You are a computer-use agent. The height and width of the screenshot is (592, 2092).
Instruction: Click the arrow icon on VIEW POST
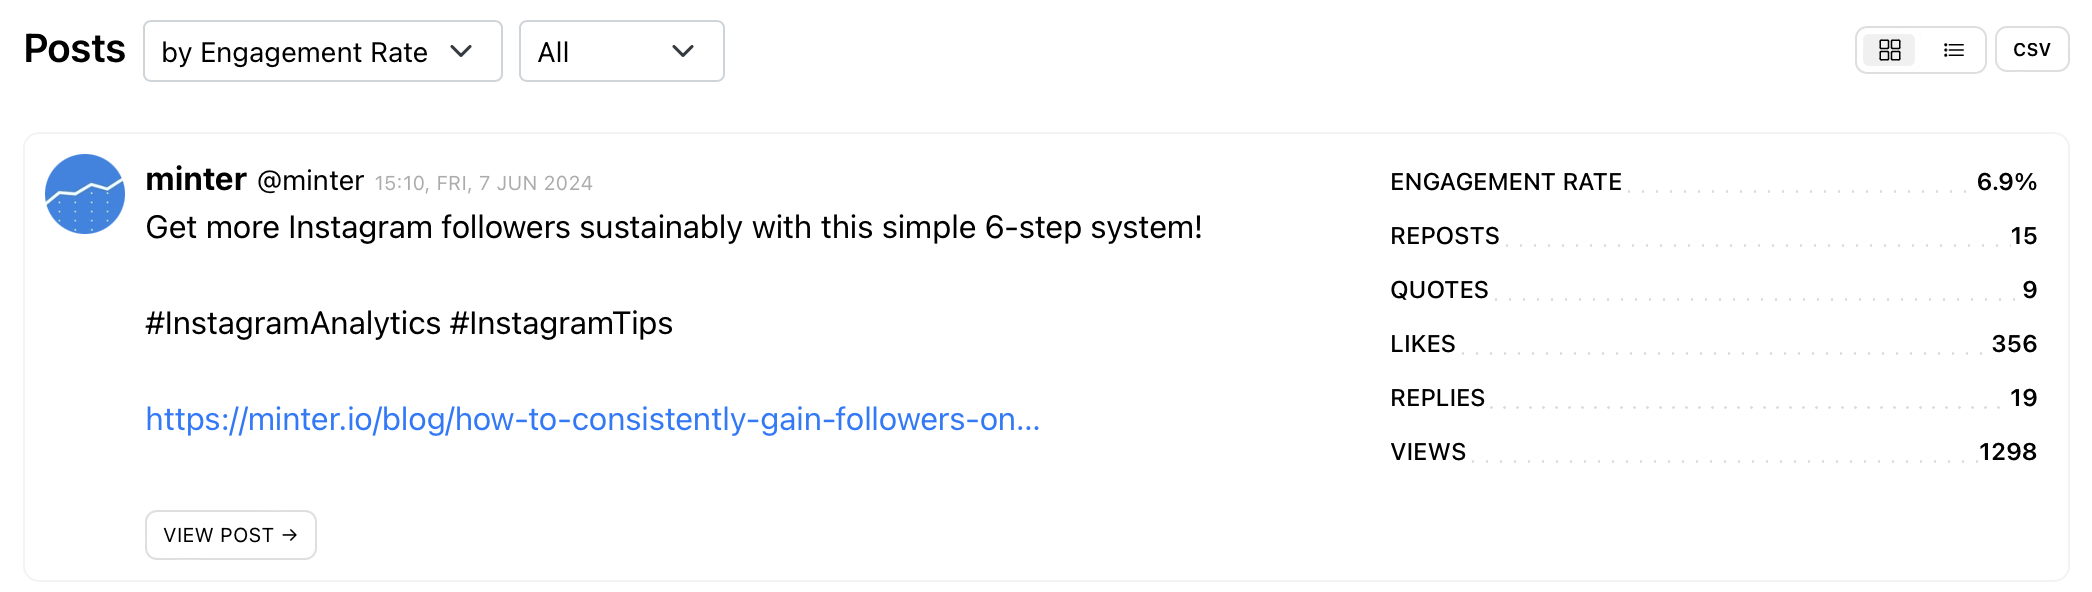click(290, 535)
